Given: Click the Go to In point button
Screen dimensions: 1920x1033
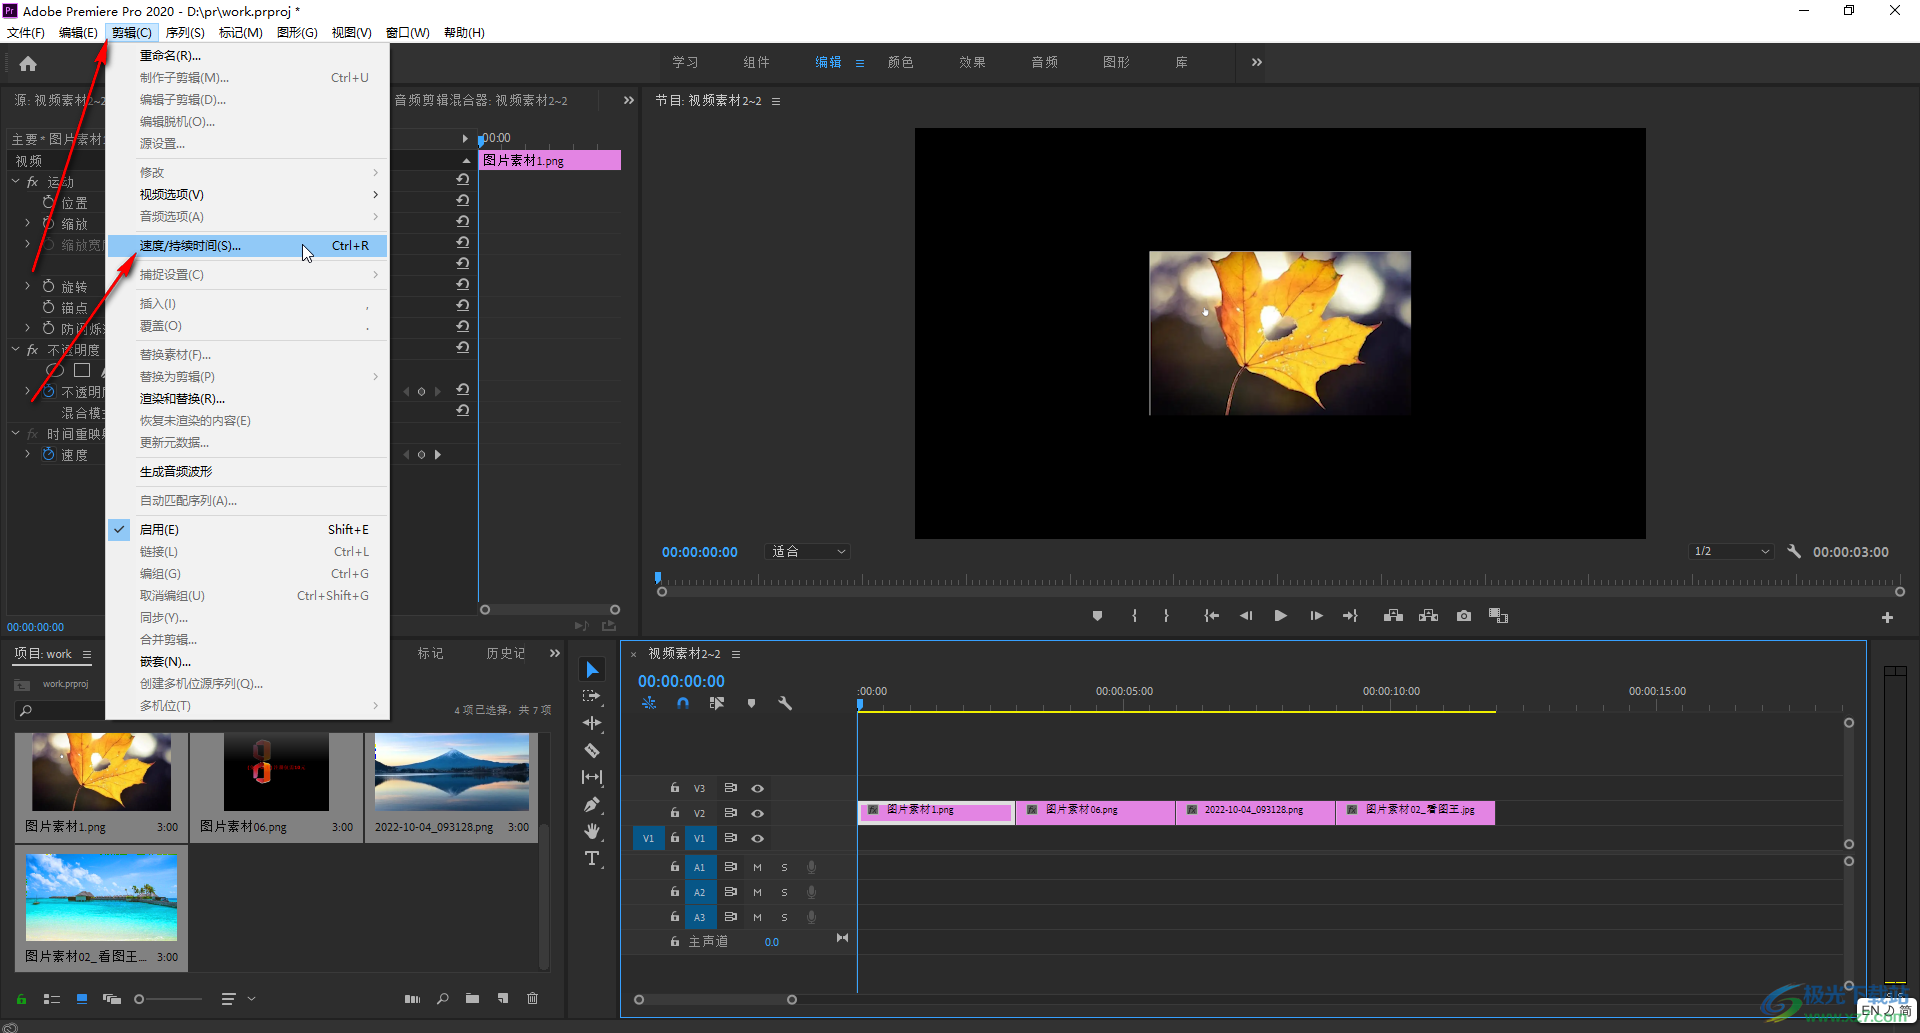Looking at the screenshot, I should 1211,616.
